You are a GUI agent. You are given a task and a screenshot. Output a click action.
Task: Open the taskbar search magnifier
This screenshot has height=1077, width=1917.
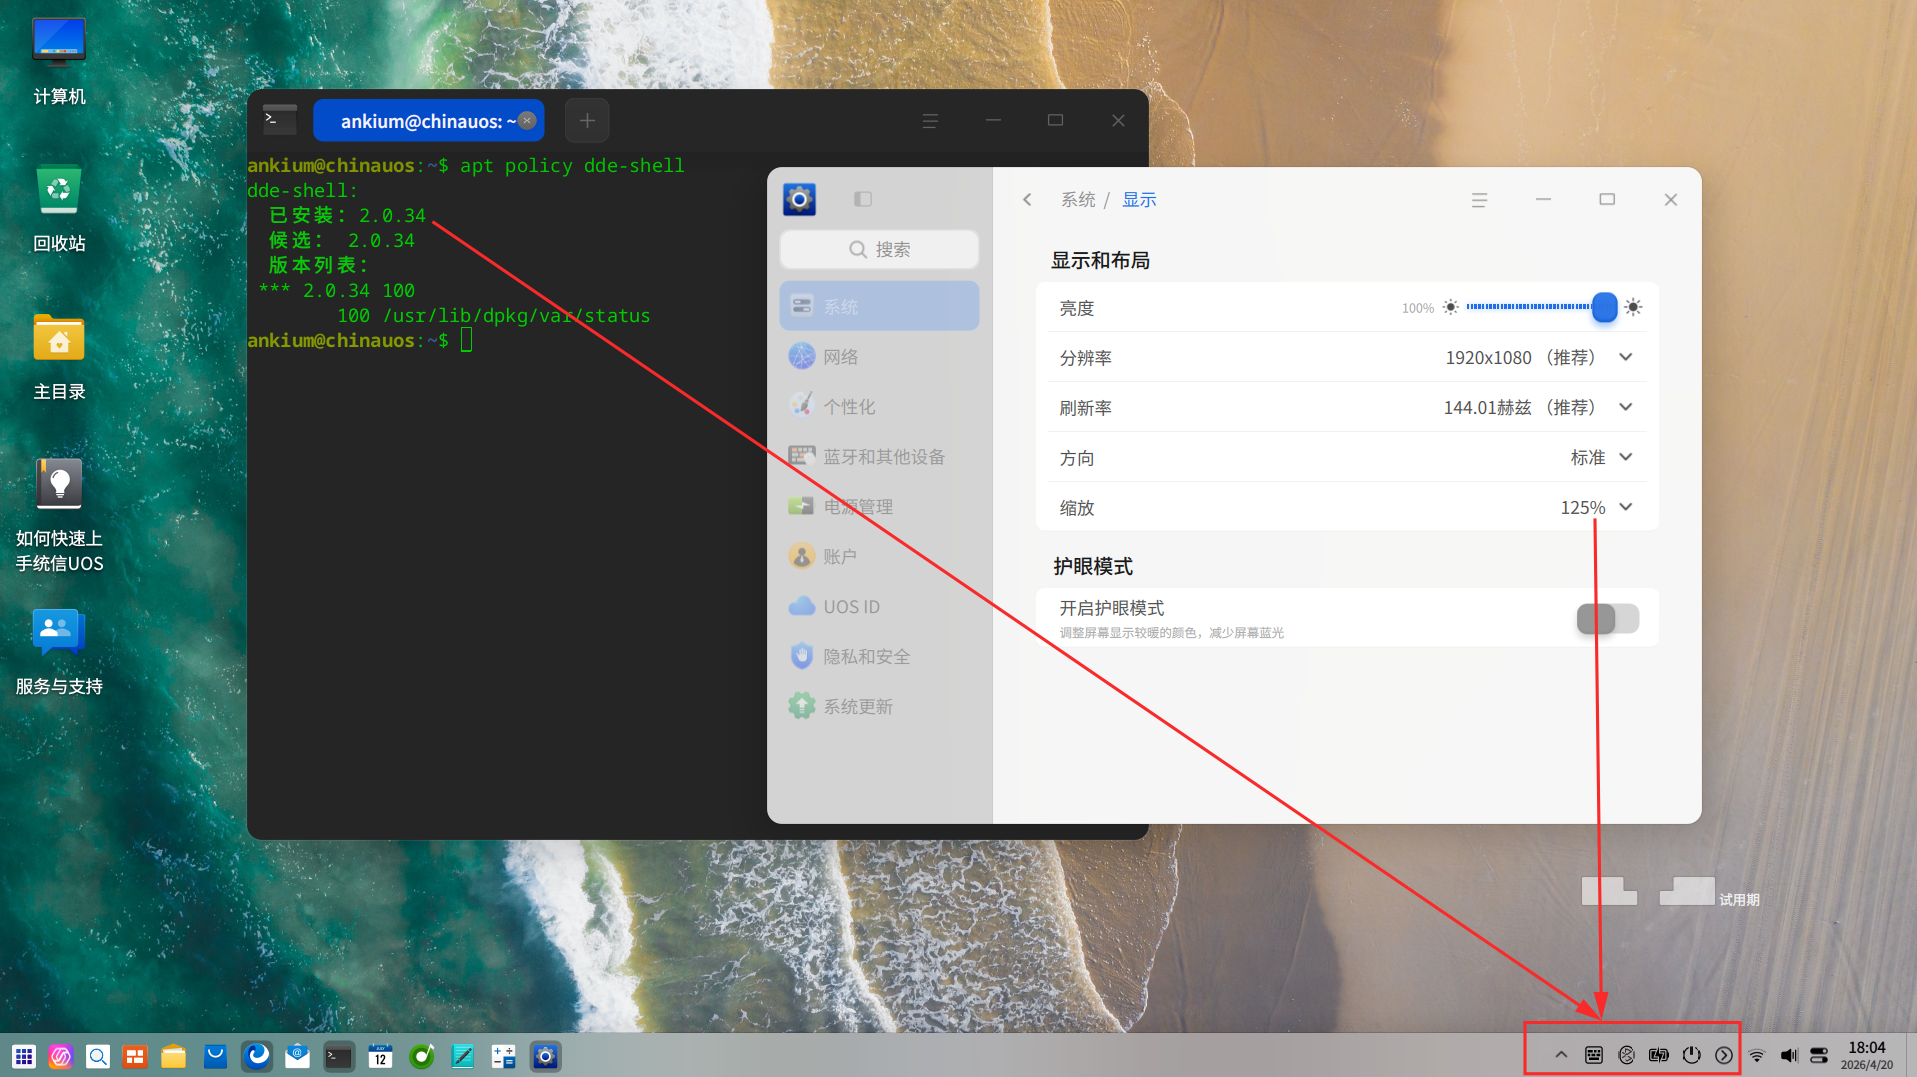tap(98, 1056)
